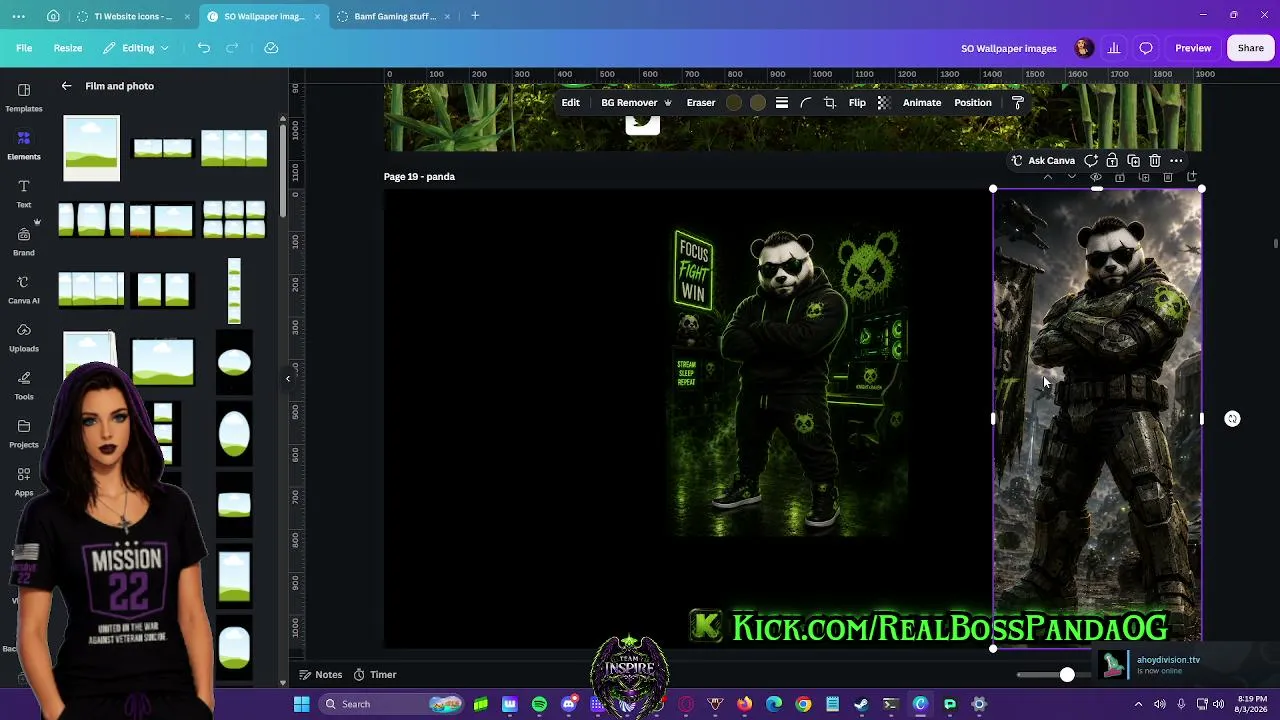Move page 19 down with the chevron

(x=1072, y=177)
